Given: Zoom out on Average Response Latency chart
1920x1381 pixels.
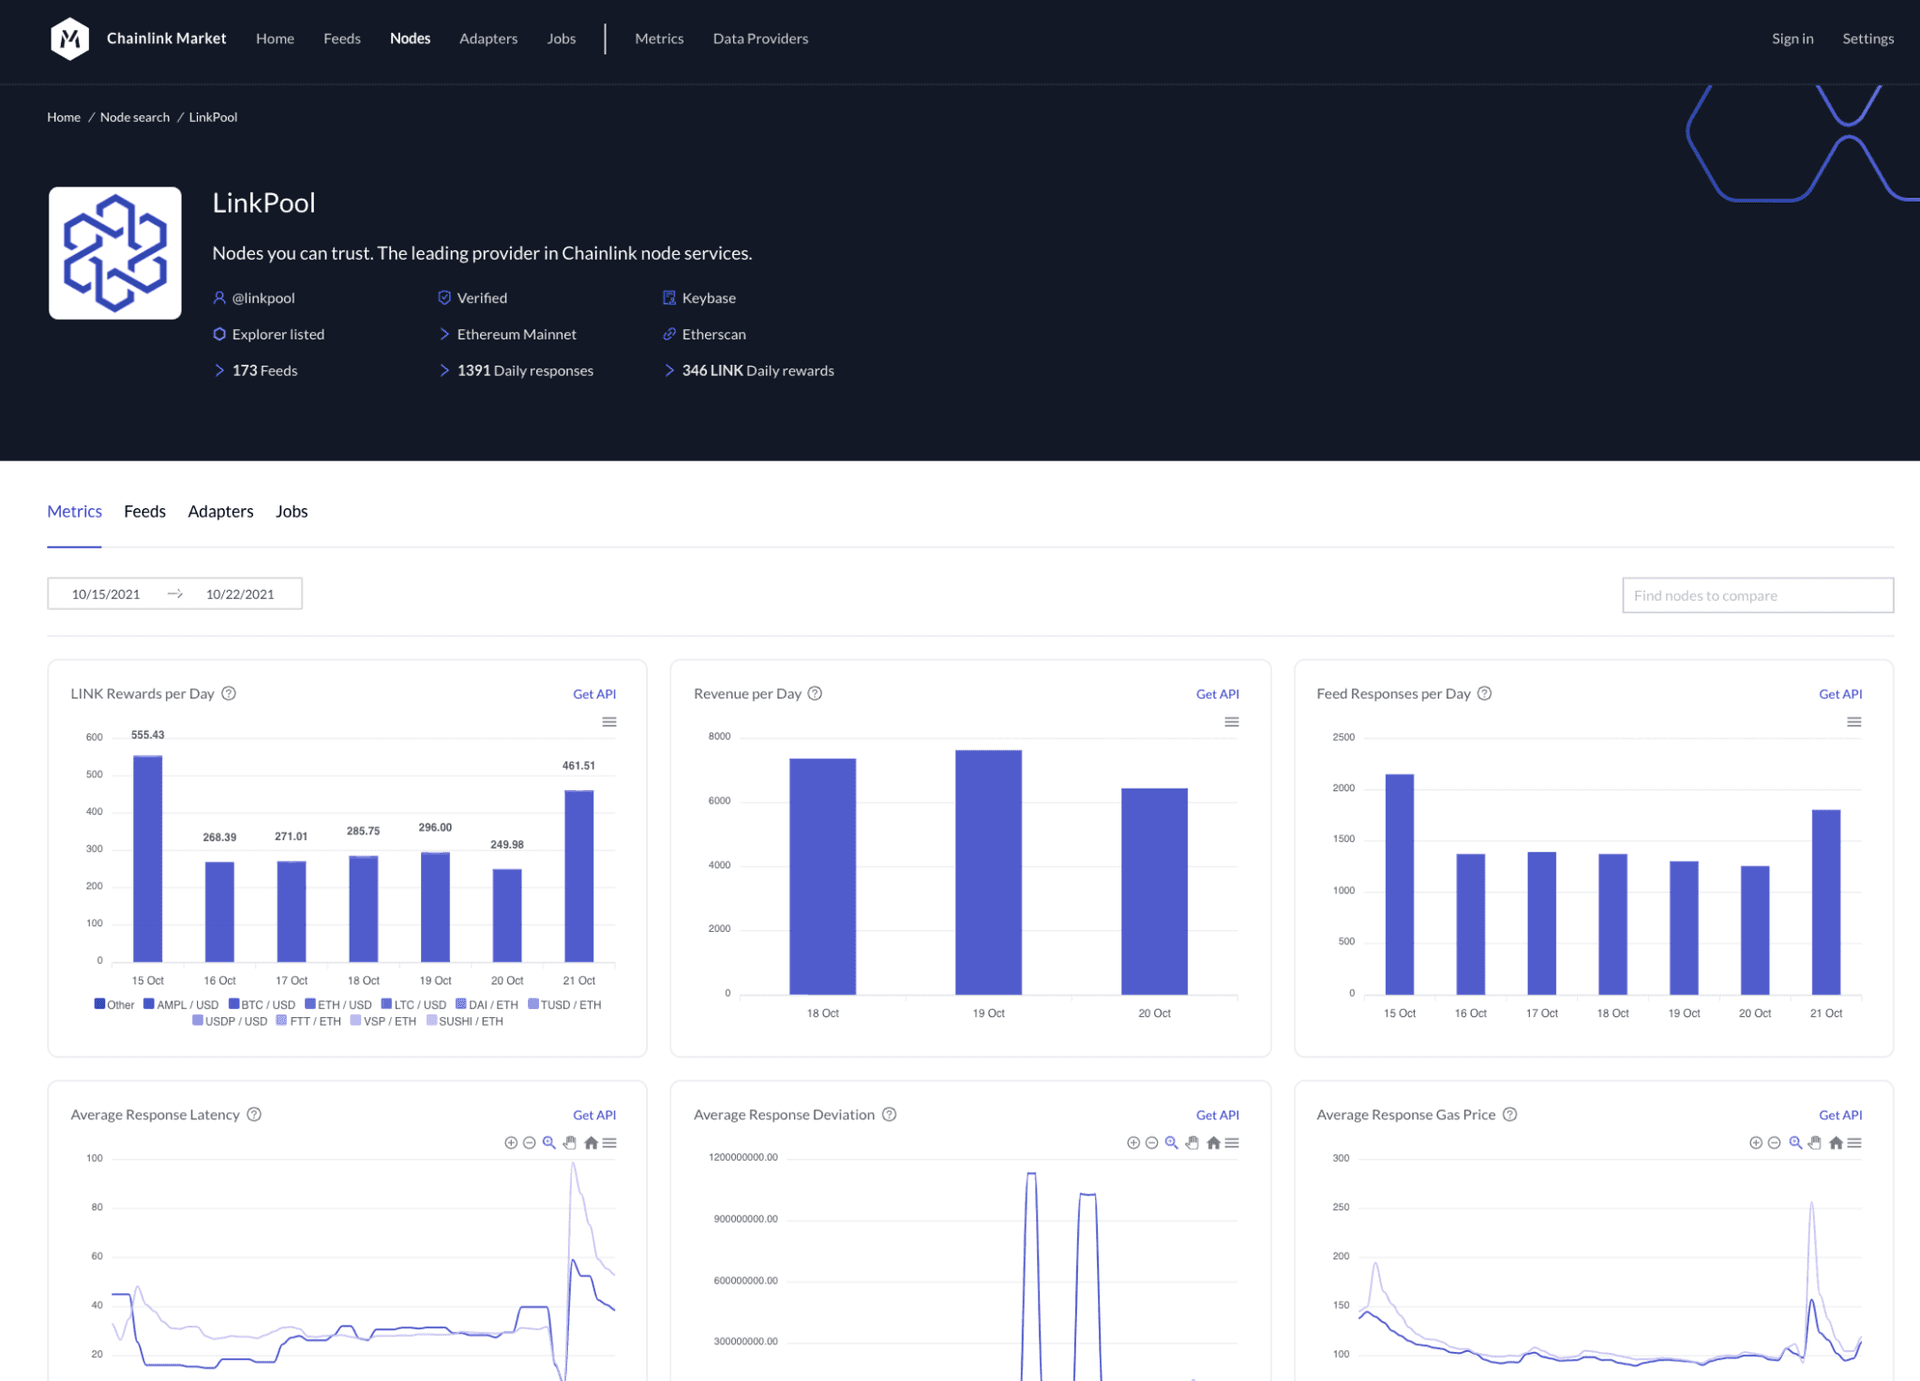Looking at the screenshot, I should click(x=529, y=1143).
